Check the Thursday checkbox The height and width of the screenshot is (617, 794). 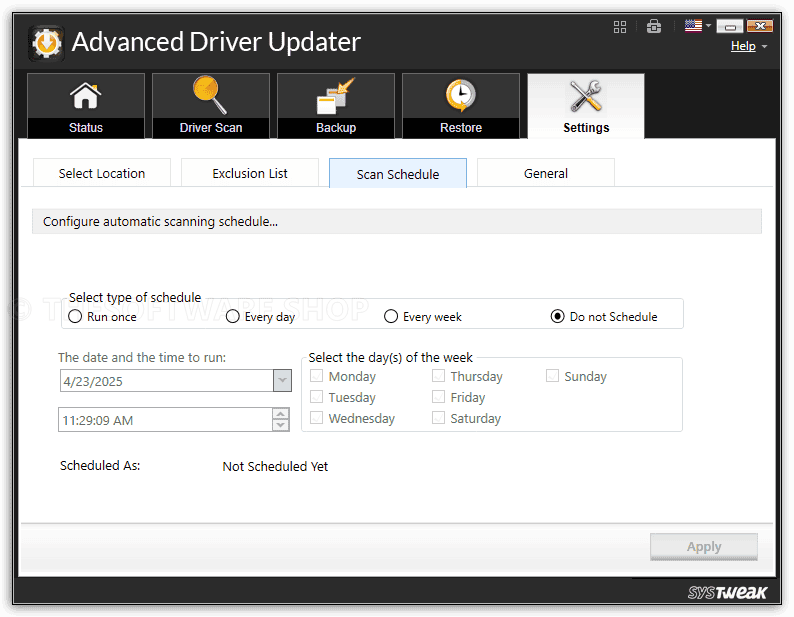click(x=439, y=376)
